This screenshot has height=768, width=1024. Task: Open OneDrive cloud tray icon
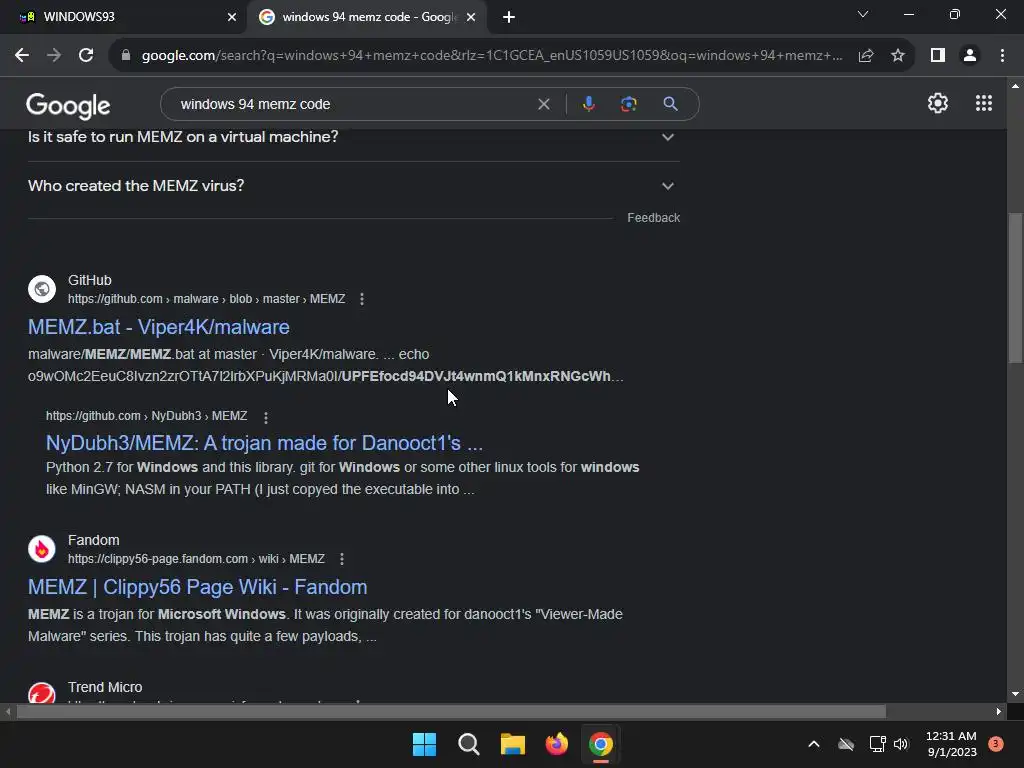point(846,744)
